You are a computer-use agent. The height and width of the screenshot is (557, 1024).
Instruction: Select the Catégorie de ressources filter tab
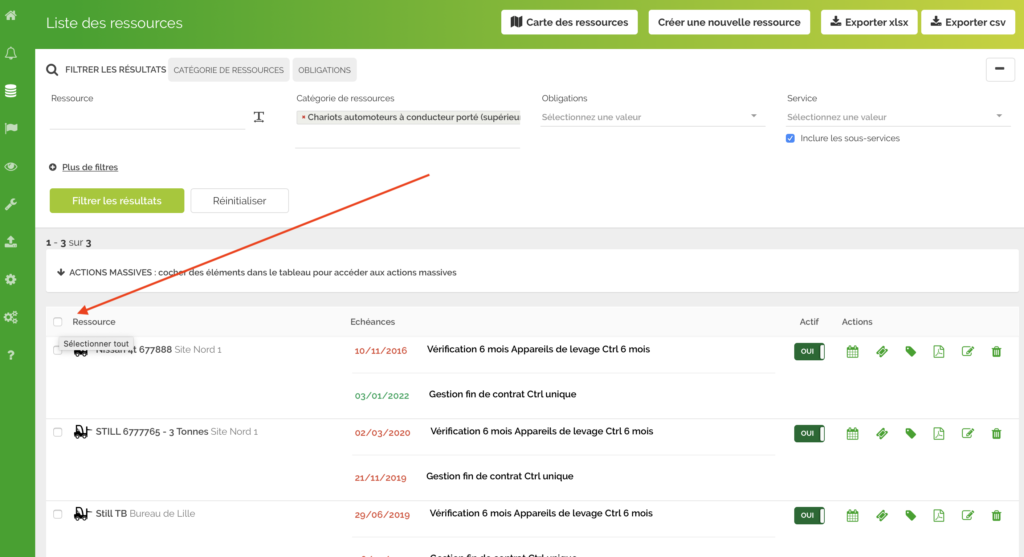(x=229, y=70)
